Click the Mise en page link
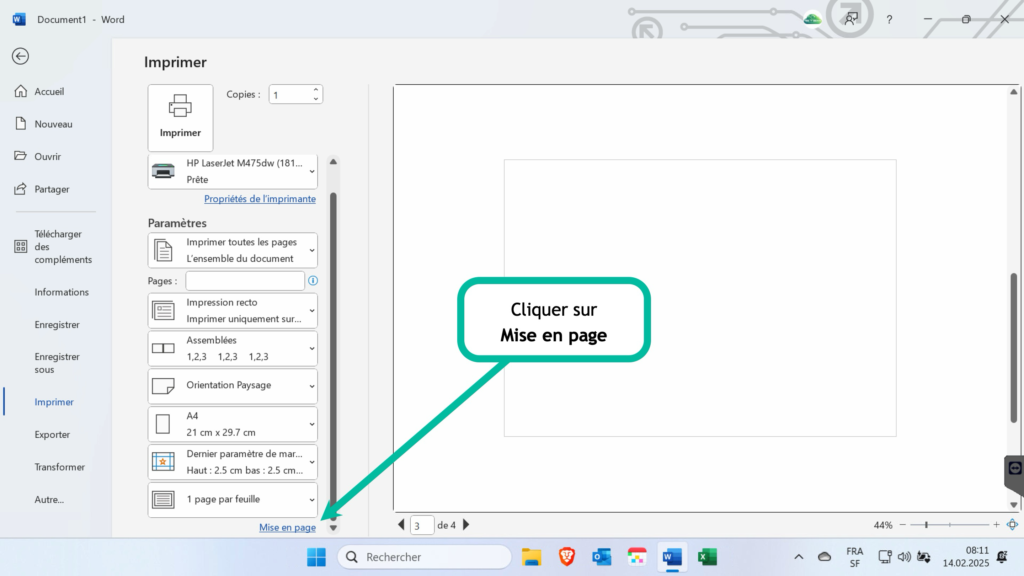 [x=287, y=528]
